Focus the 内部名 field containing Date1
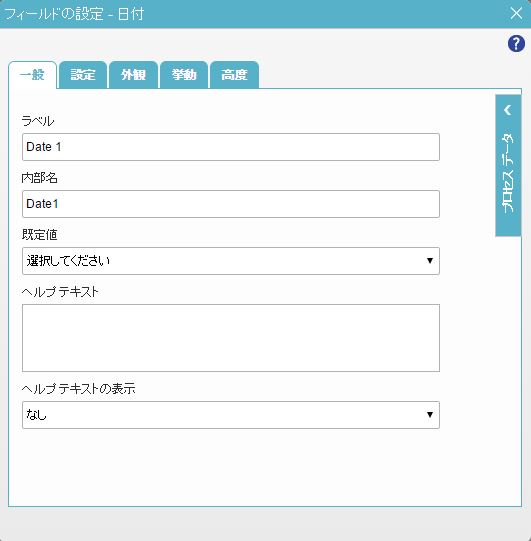The width and height of the screenshot is (531, 541). pos(231,204)
